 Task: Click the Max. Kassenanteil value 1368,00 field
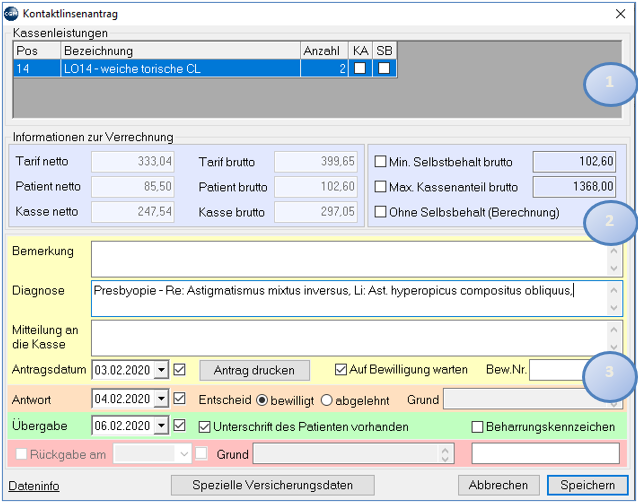(574, 187)
